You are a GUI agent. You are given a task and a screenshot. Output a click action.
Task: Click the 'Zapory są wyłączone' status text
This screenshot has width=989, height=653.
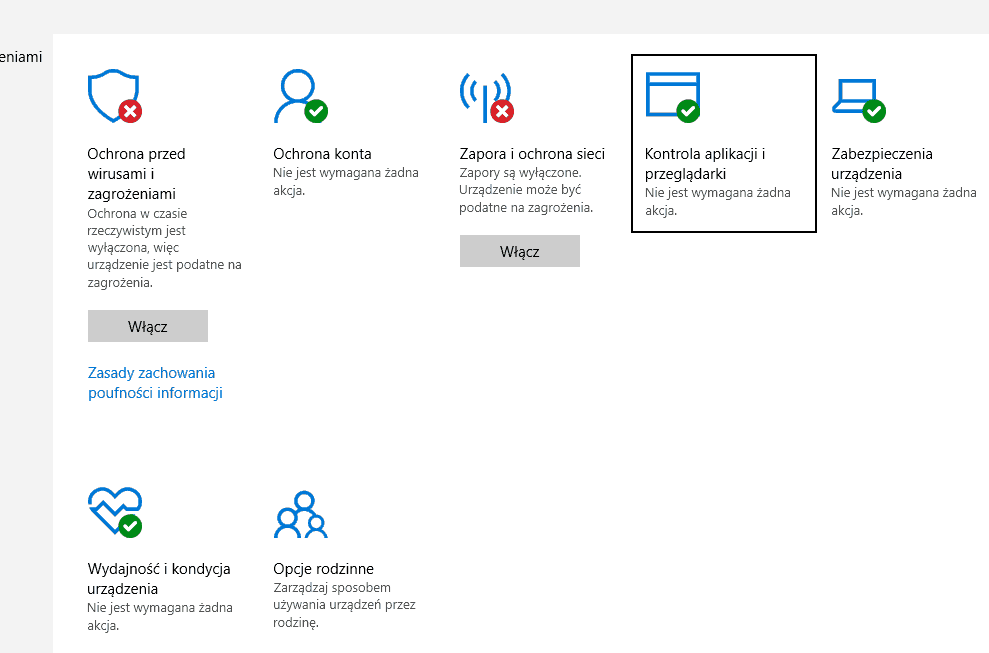526,190
